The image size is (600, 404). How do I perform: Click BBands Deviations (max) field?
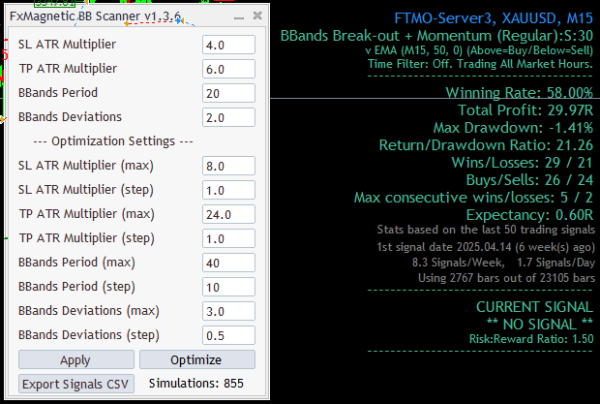coord(228,311)
